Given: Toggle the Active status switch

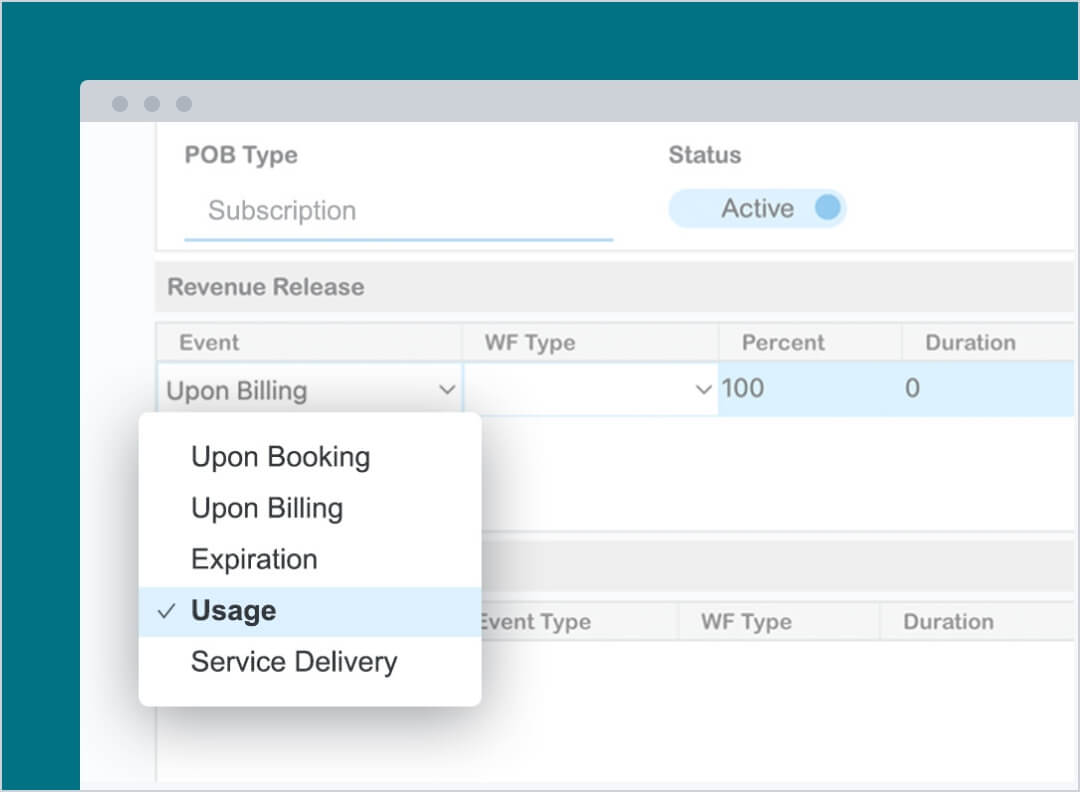Looking at the screenshot, I should tap(757, 208).
